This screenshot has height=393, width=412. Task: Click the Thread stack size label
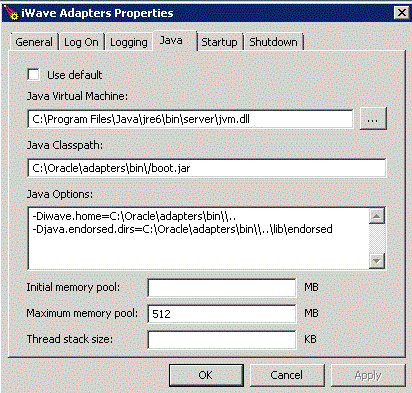pos(70,339)
